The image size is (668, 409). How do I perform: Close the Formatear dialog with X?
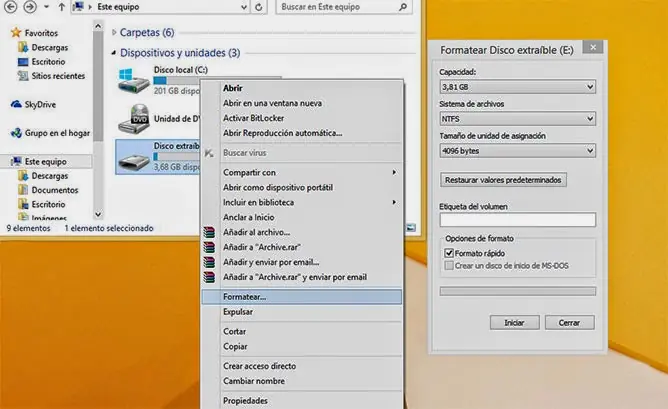(x=593, y=47)
